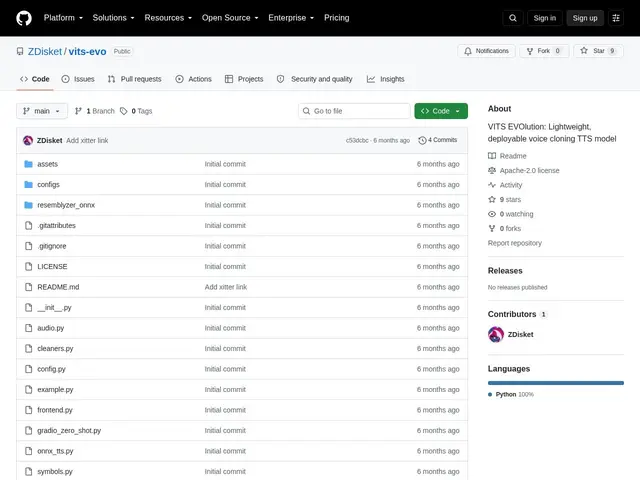The width and height of the screenshot is (640, 480).
Task: Open the config.py file
Action: point(51,369)
